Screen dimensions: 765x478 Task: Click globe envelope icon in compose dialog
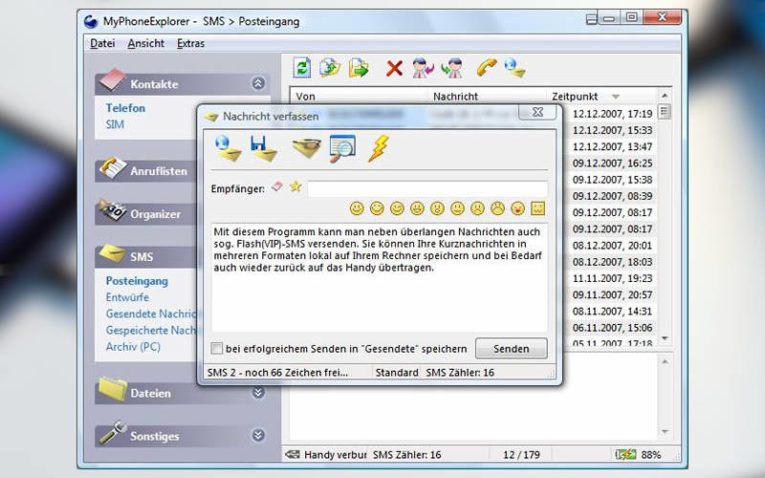[x=228, y=148]
